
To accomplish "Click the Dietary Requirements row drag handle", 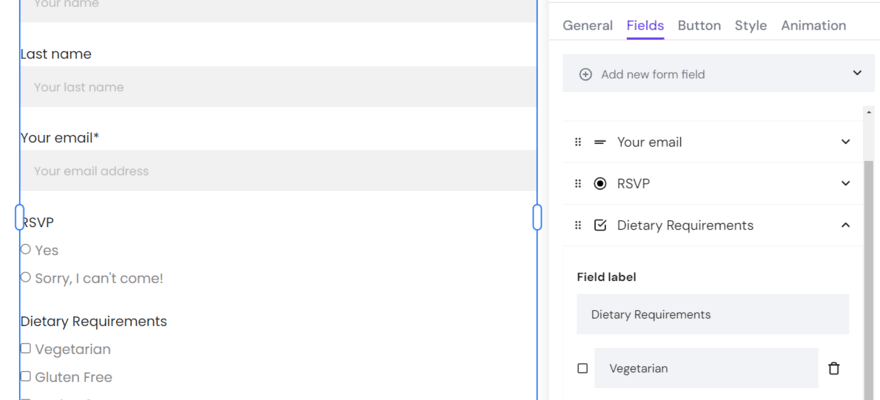I will coord(578,226).
